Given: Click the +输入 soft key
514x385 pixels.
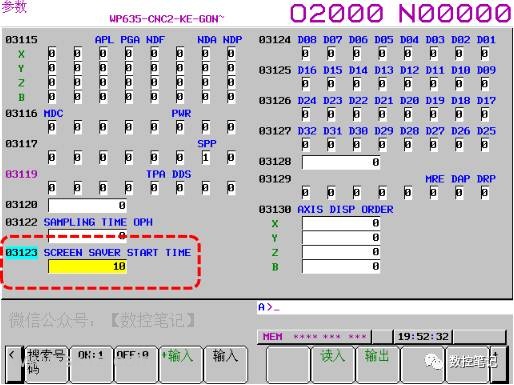Looking at the screenshot, I should 181,364.
